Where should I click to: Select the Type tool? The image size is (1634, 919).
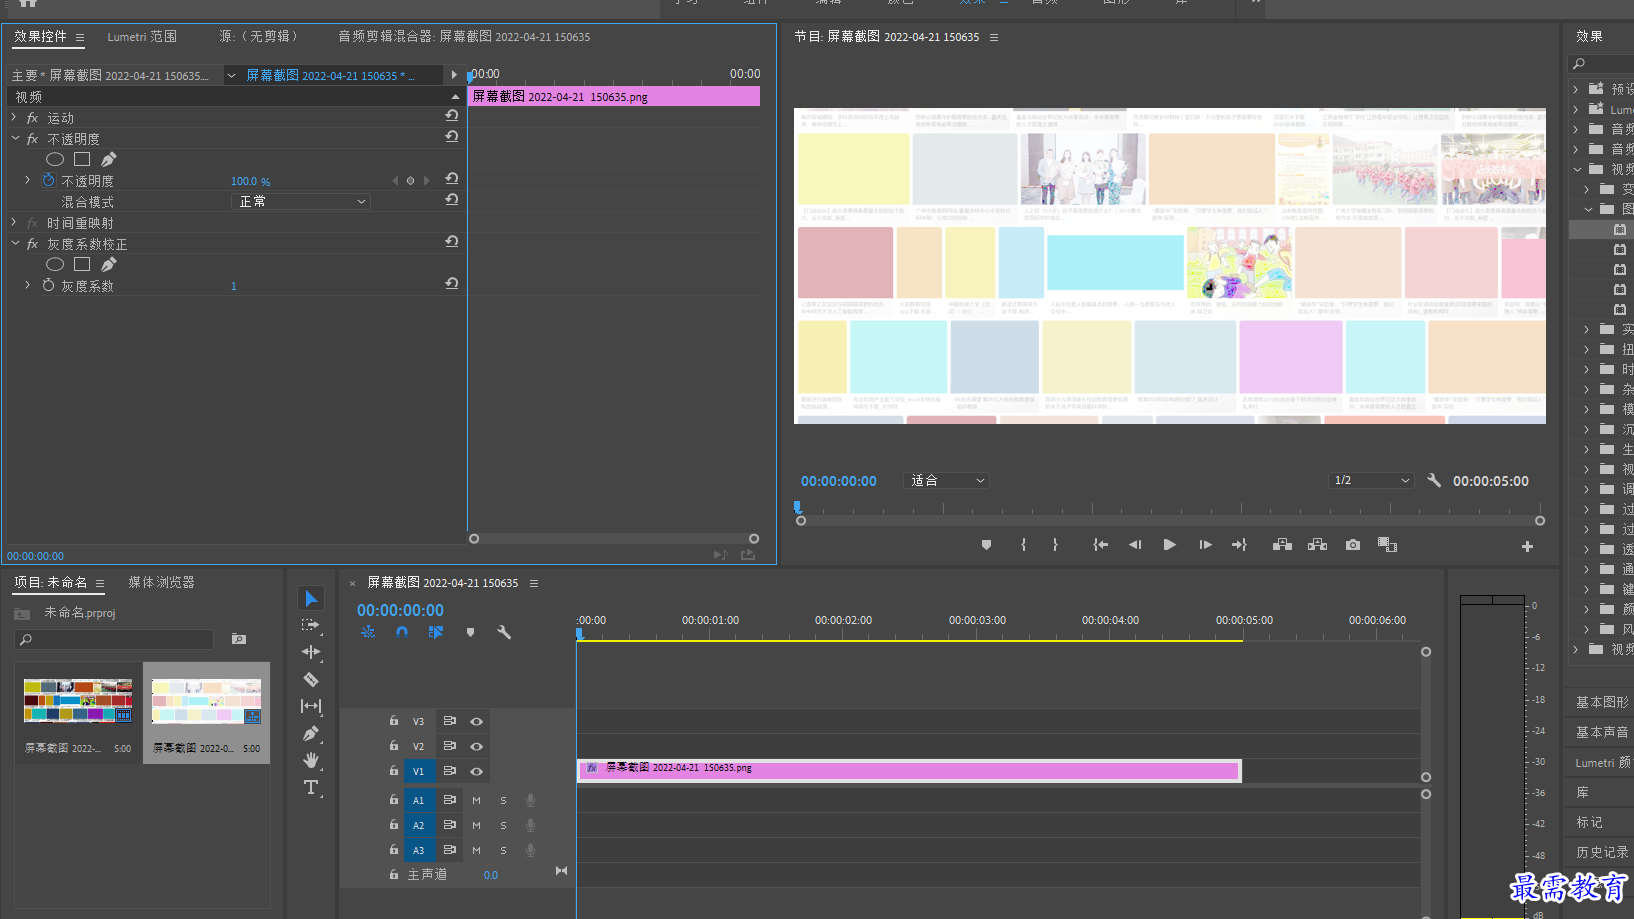pos(311,787)
